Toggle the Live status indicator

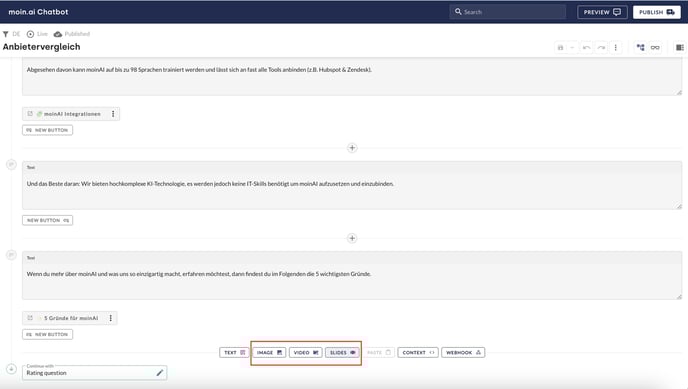[x=30, y=34]
